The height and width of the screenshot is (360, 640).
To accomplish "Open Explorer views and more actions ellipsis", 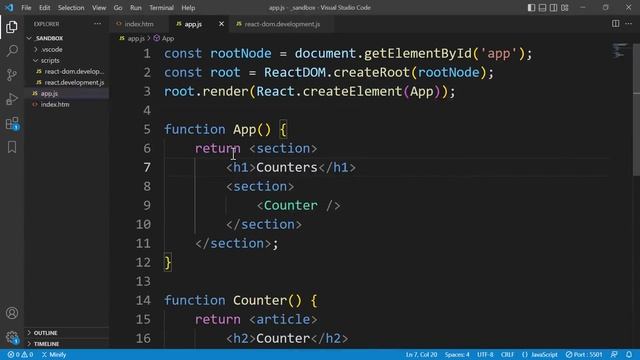I will tap(98, 24).
